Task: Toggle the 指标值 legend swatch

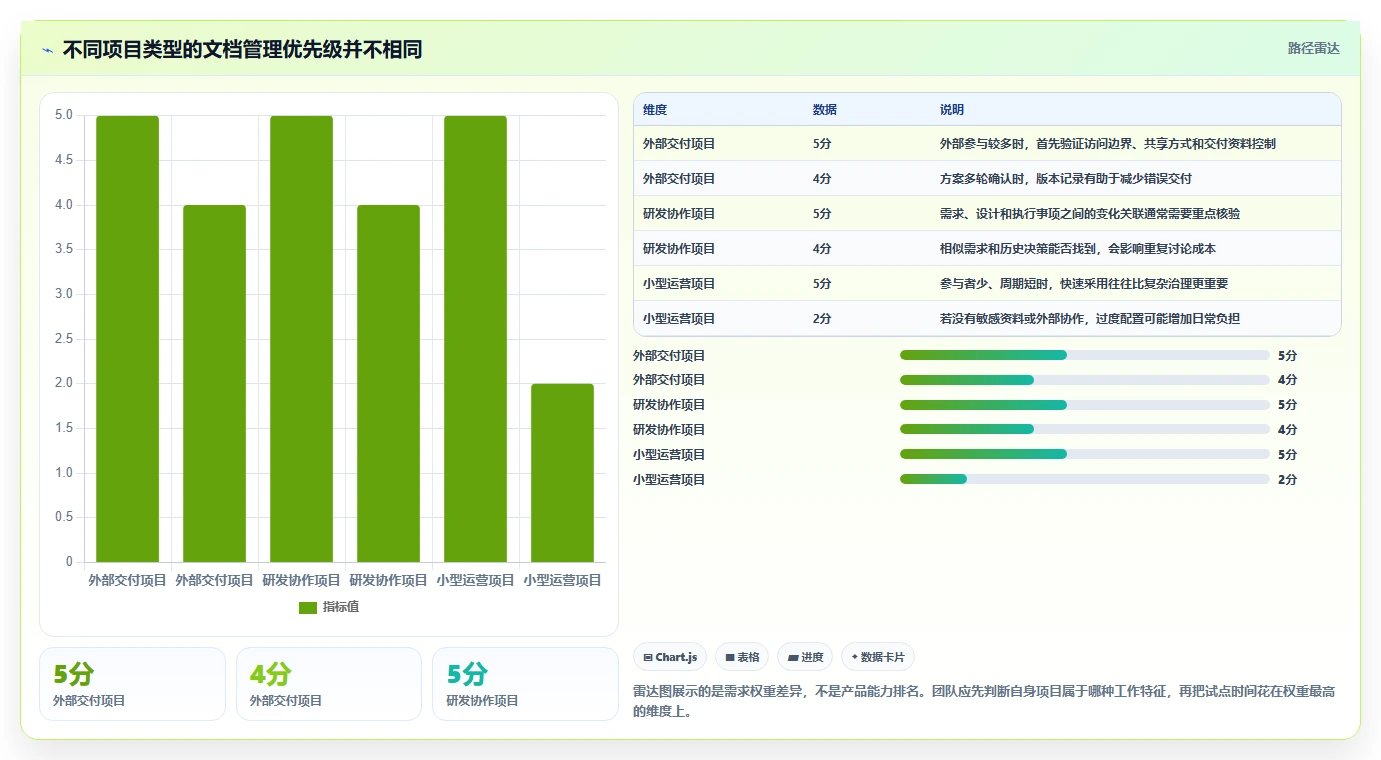Action: 308,607
